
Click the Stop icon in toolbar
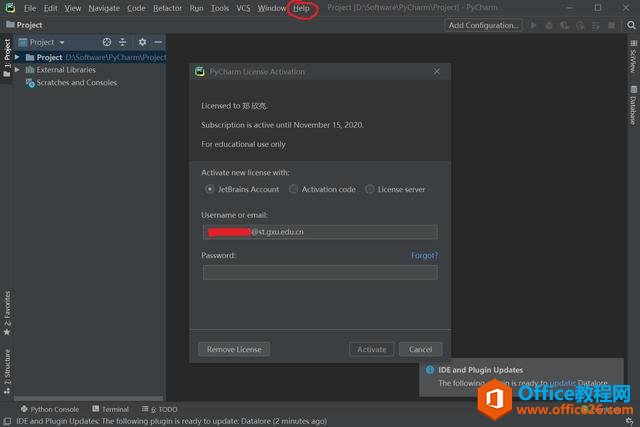pos(611,25)
